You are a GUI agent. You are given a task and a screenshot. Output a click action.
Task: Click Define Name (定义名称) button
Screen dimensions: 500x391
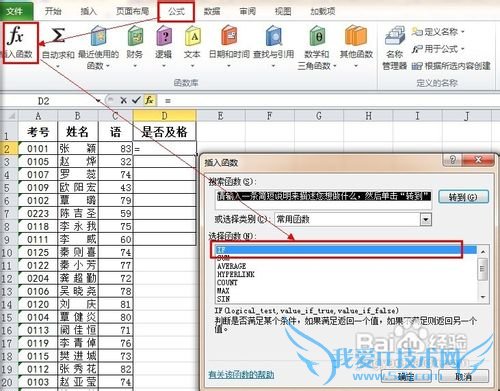tap(438, 32)
